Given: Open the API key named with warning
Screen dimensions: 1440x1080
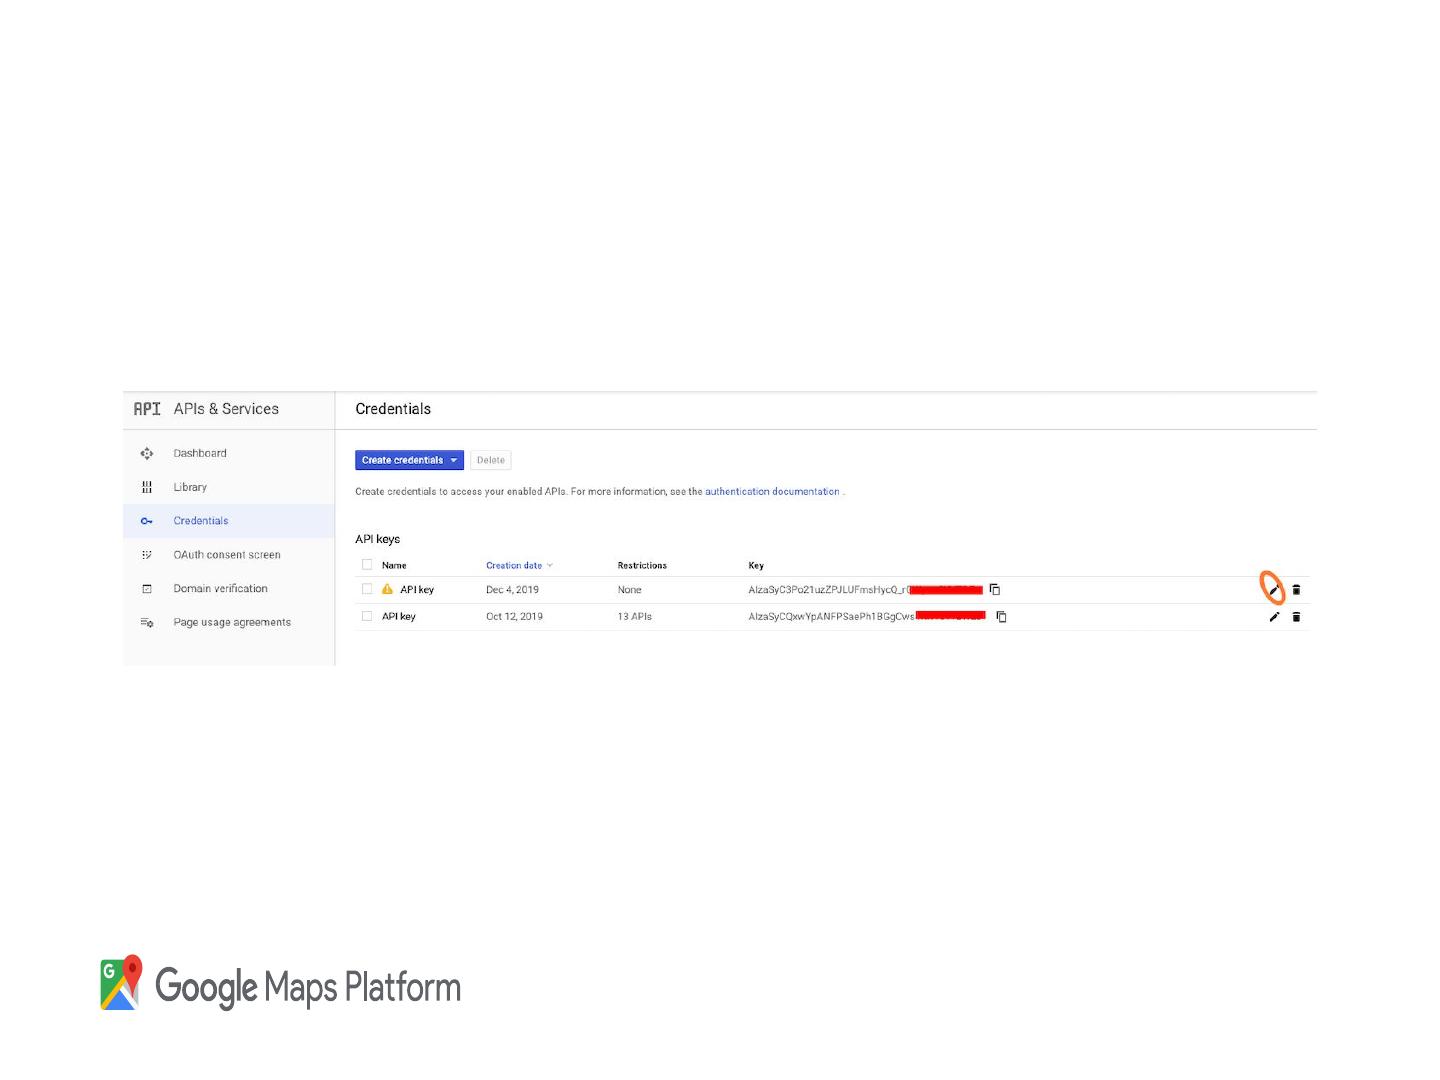Looking at the screenshot, I should click(417, 590).
